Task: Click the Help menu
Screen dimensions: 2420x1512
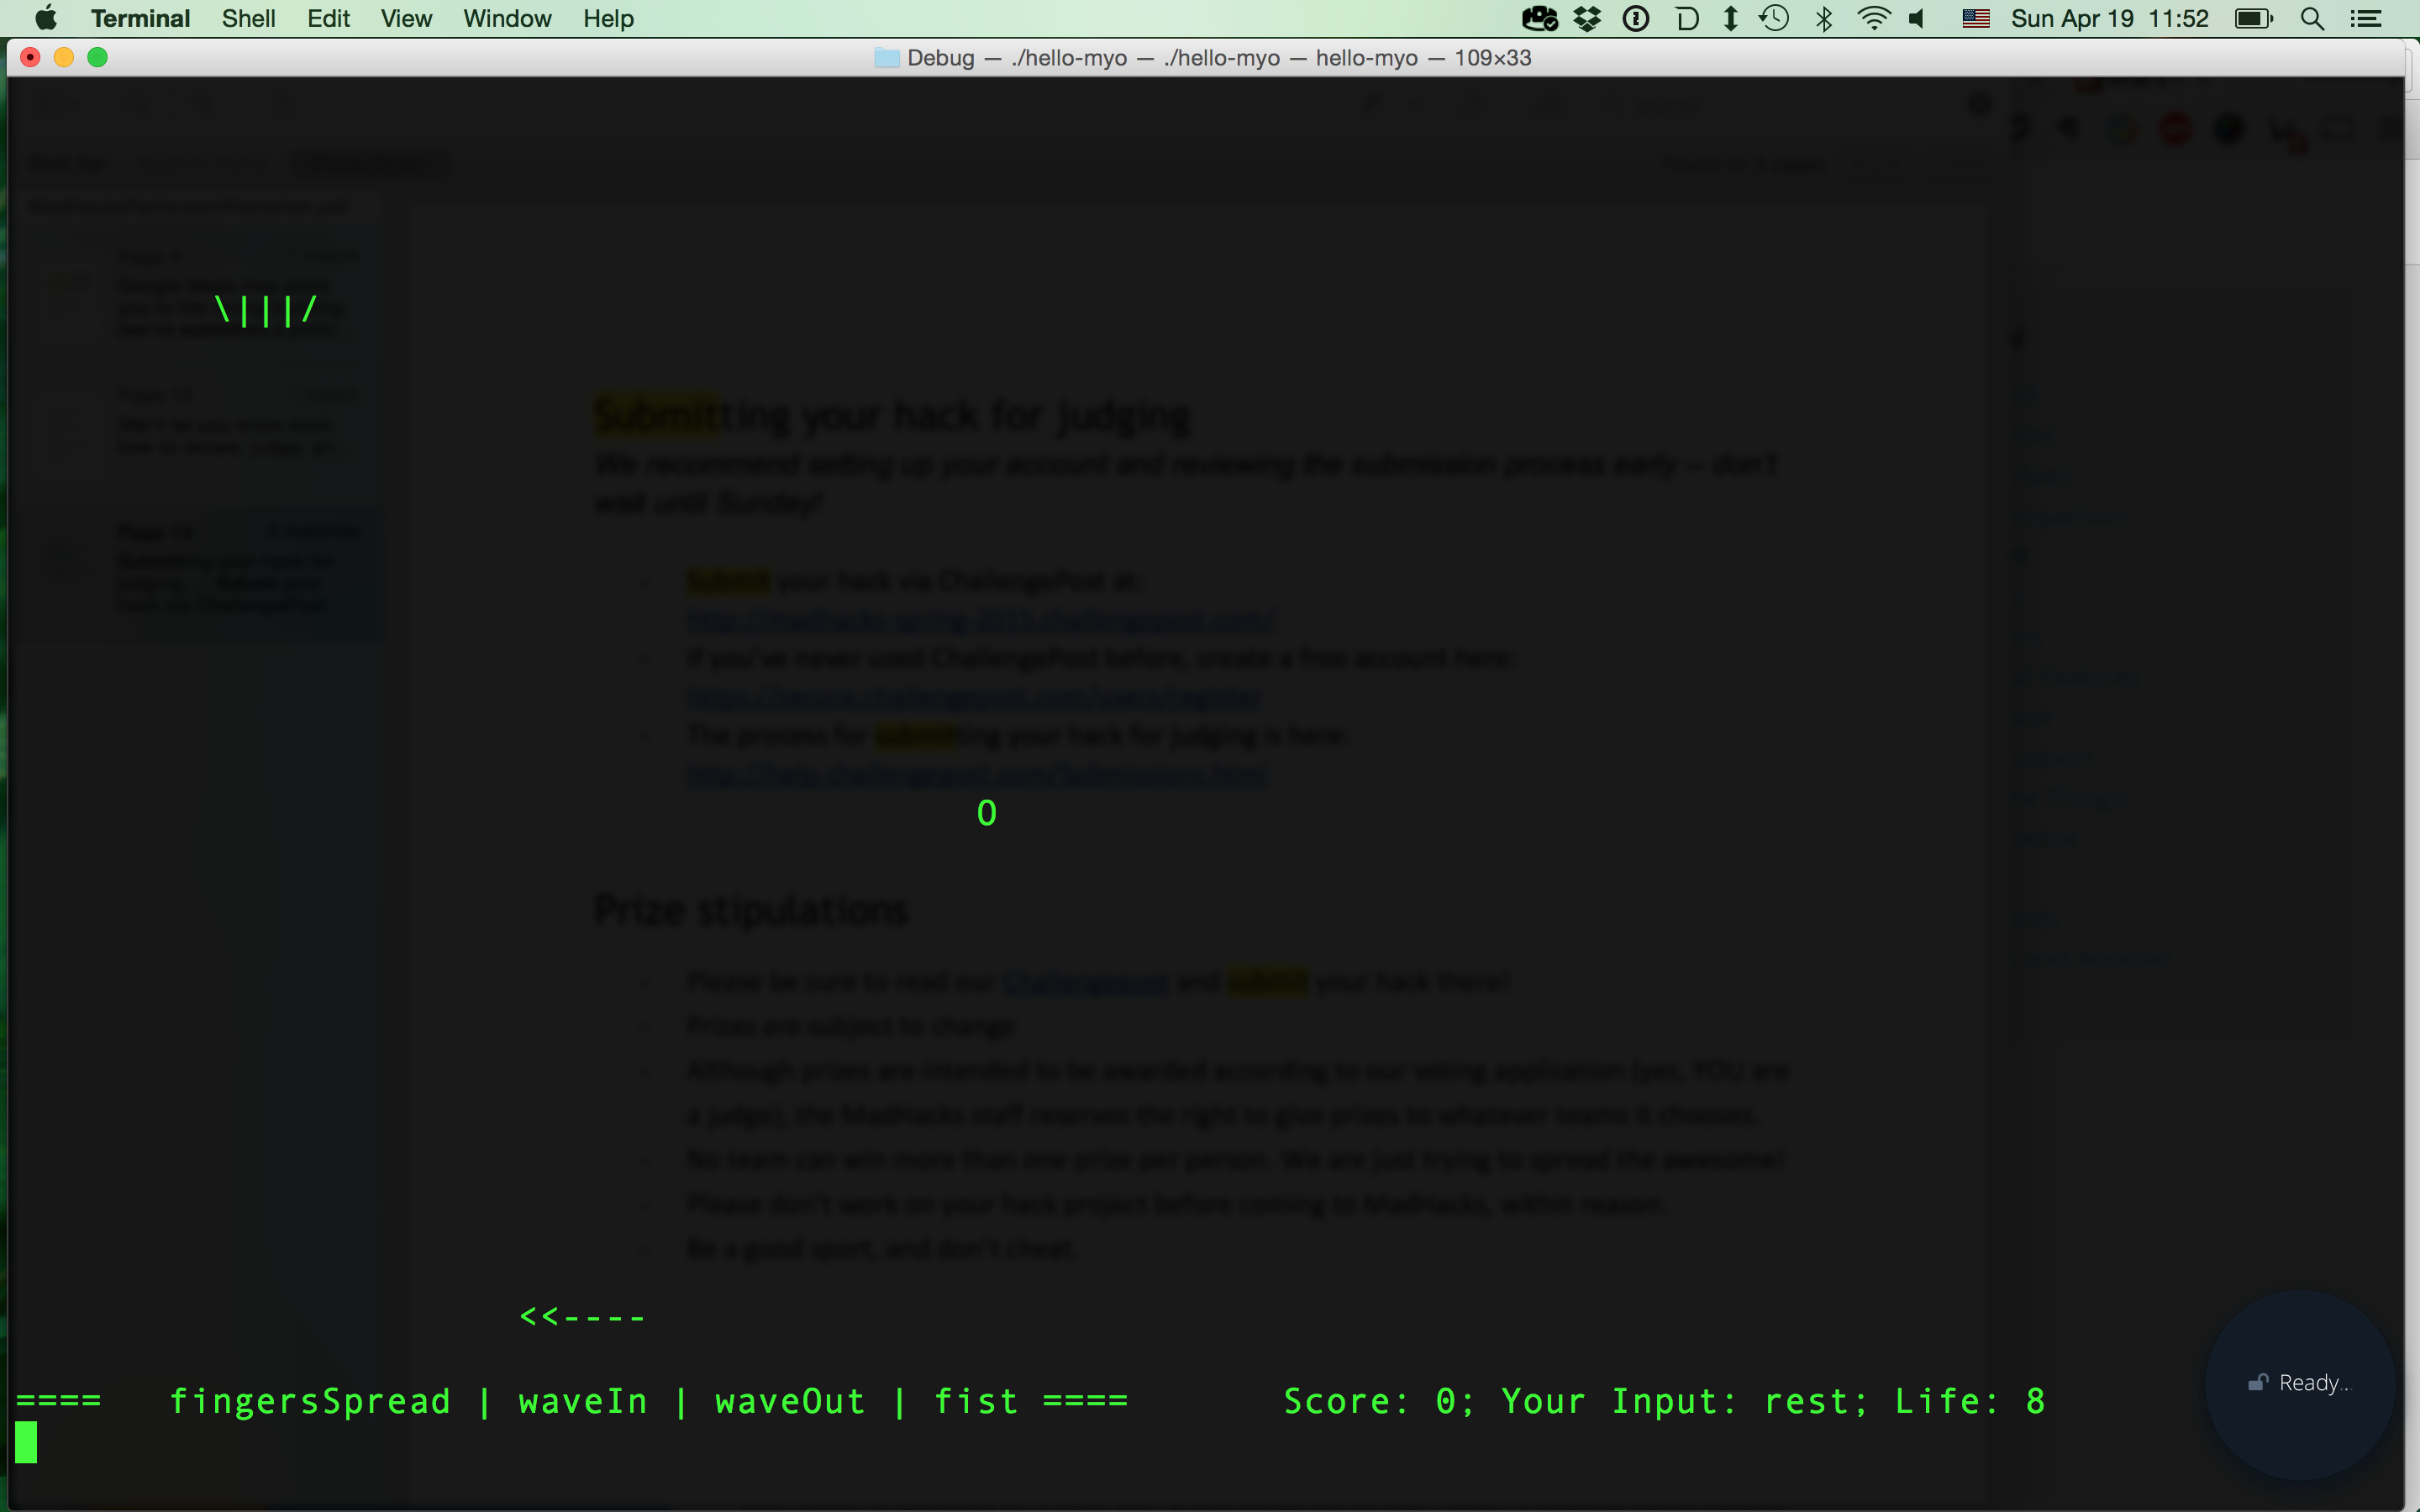Action: click(608, 19)
